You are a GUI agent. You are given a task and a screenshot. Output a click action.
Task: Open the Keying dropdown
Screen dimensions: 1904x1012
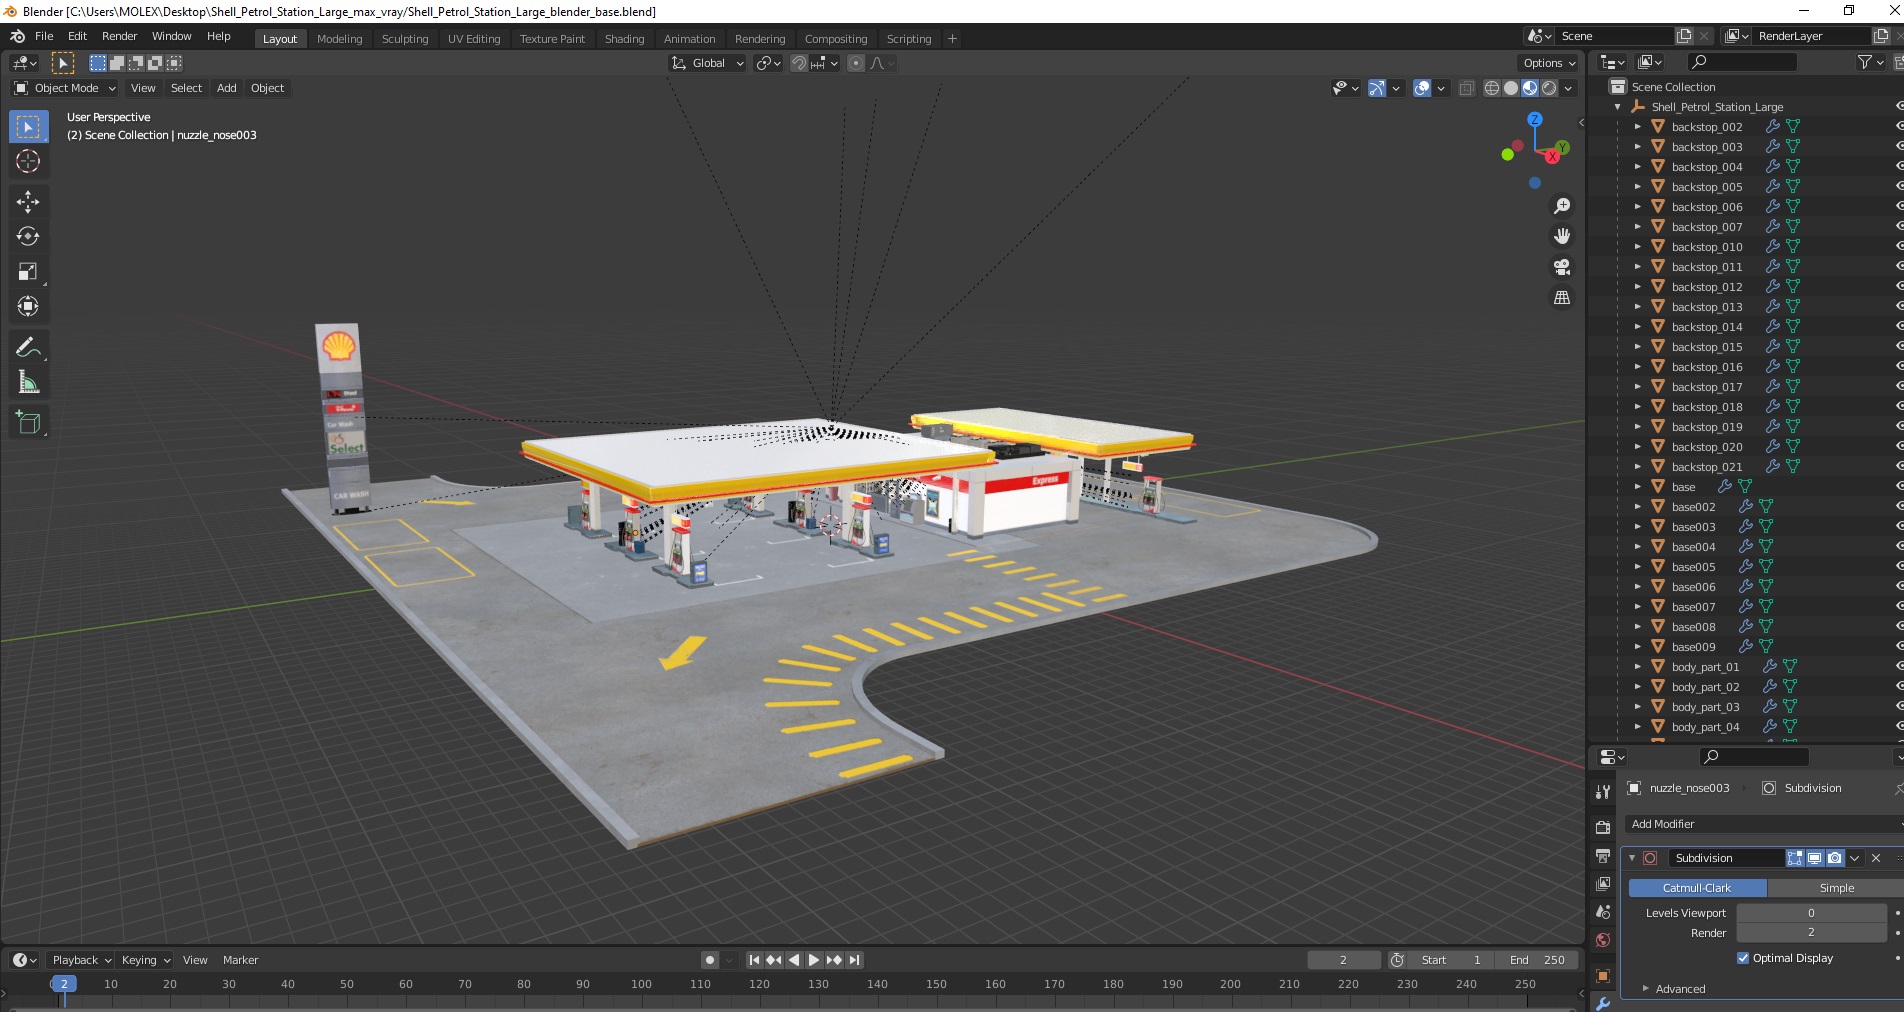point(145,960)
